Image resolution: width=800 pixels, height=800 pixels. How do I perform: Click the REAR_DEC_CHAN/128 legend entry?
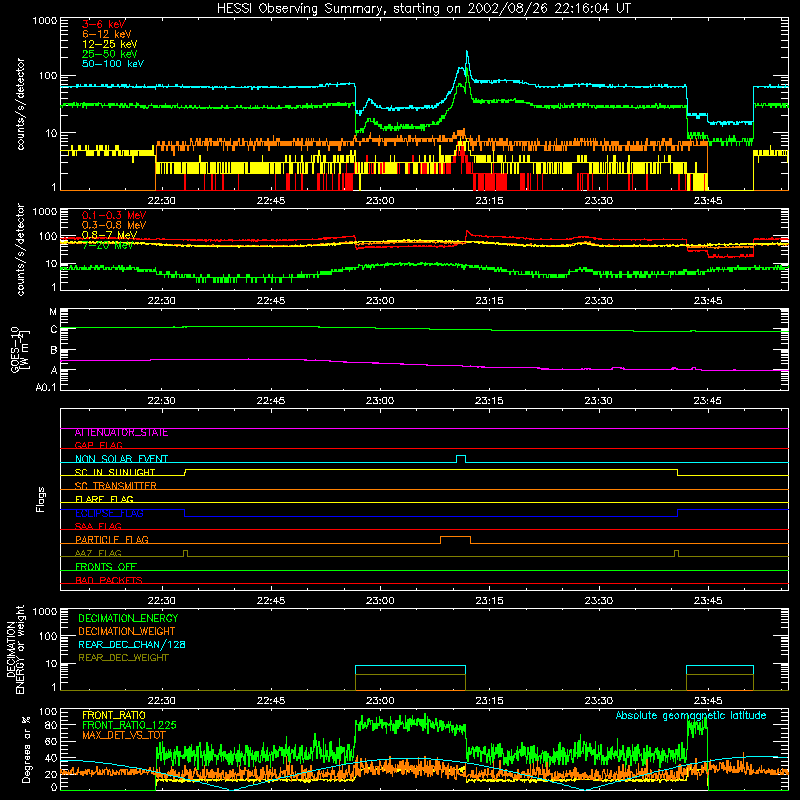pos(132,644)
